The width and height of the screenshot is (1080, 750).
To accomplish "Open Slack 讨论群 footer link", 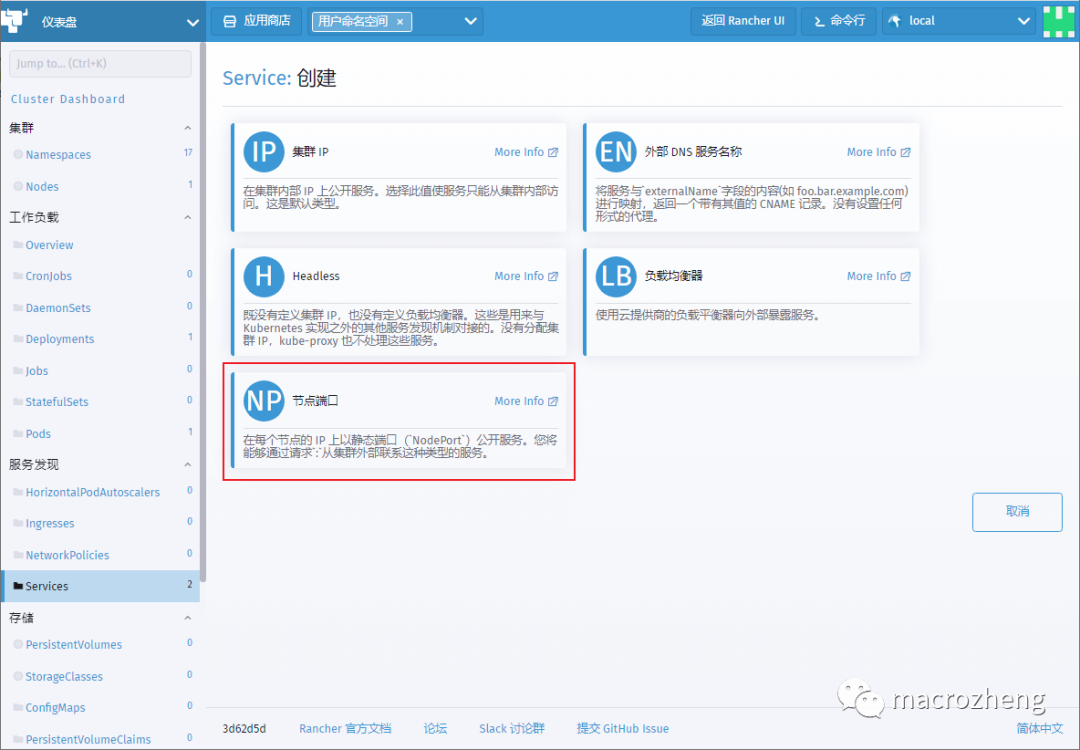I will click(x=512, y=729).
